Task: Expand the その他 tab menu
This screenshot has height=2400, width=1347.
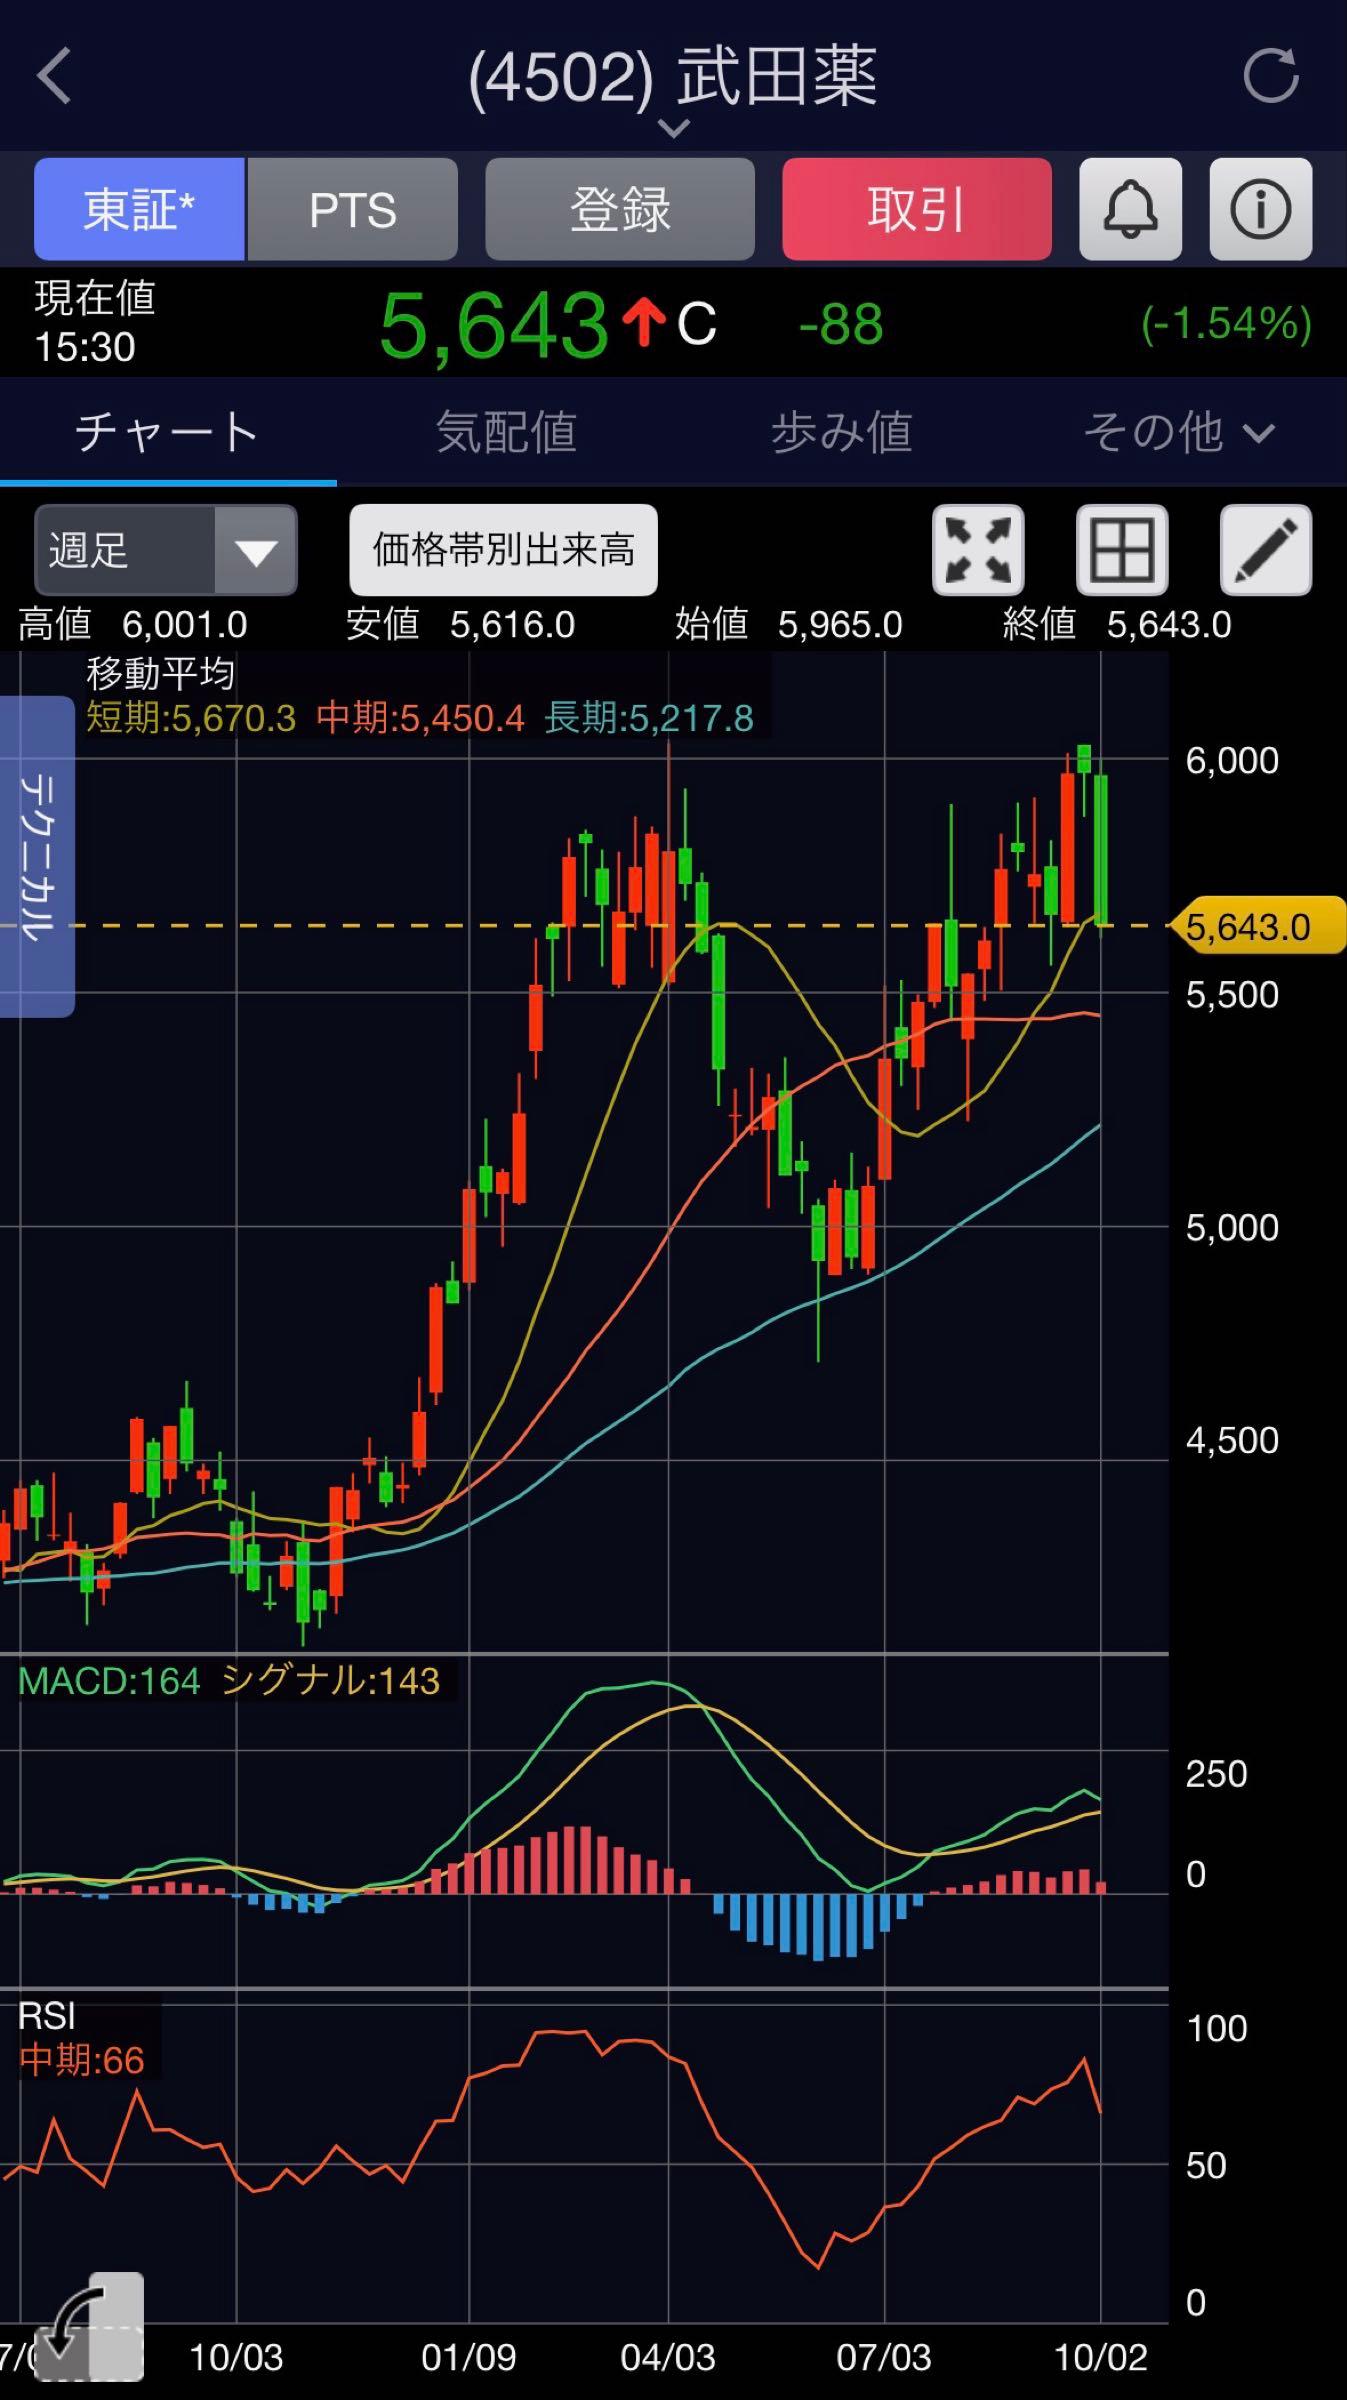Action: coord(1180,432)
